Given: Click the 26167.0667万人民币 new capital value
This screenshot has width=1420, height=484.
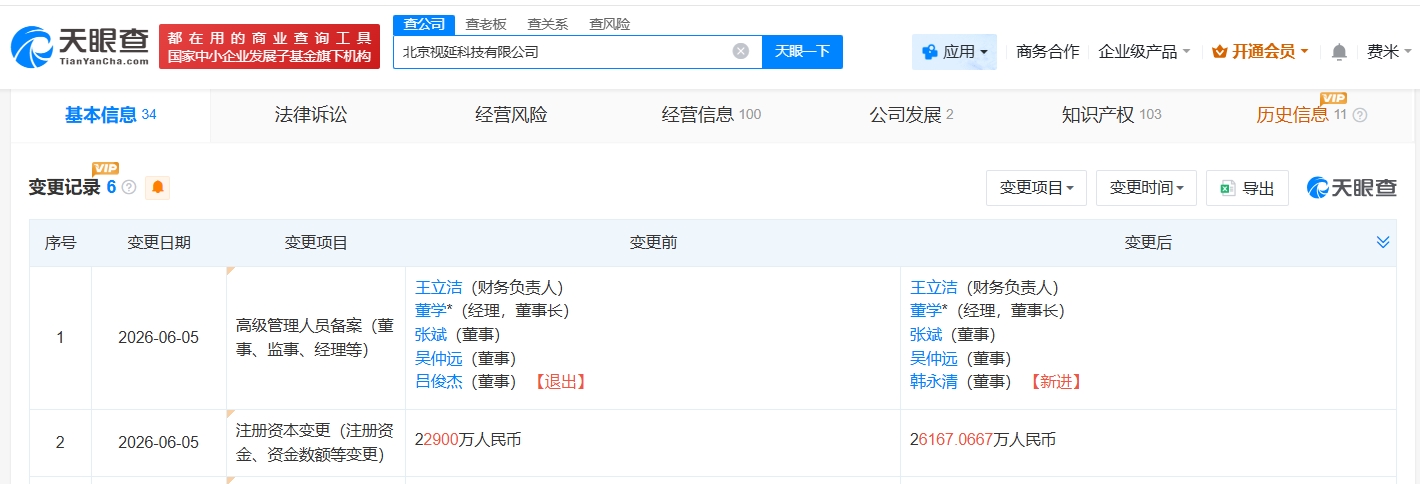Looking at the screenshot, I should (983, 439).
